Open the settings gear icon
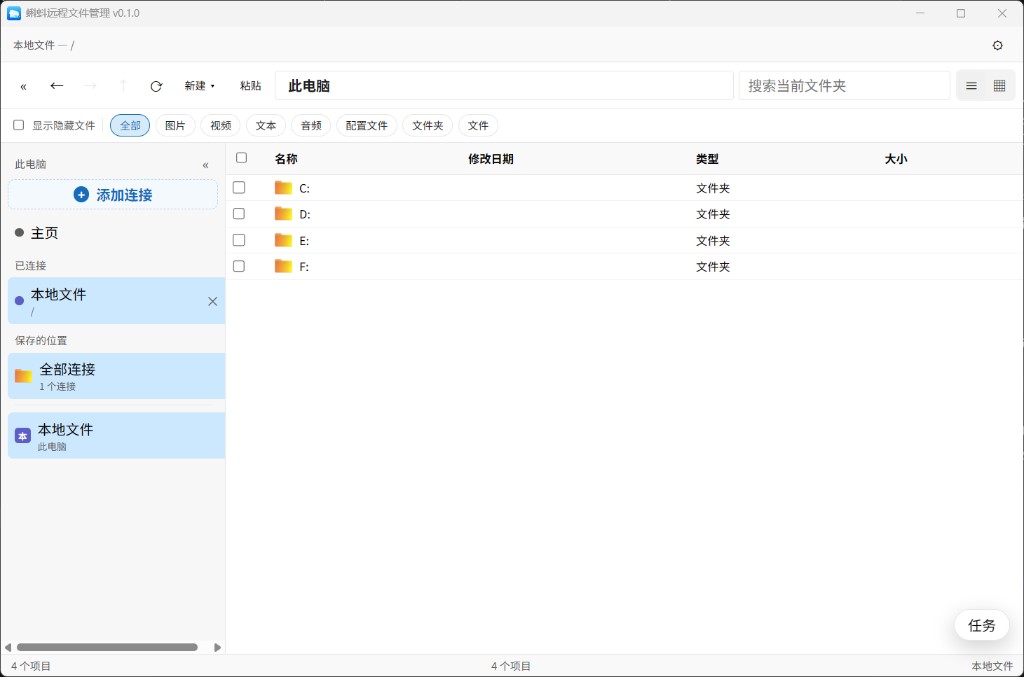This screenshot has width=1024, height=677. point(997,45)
